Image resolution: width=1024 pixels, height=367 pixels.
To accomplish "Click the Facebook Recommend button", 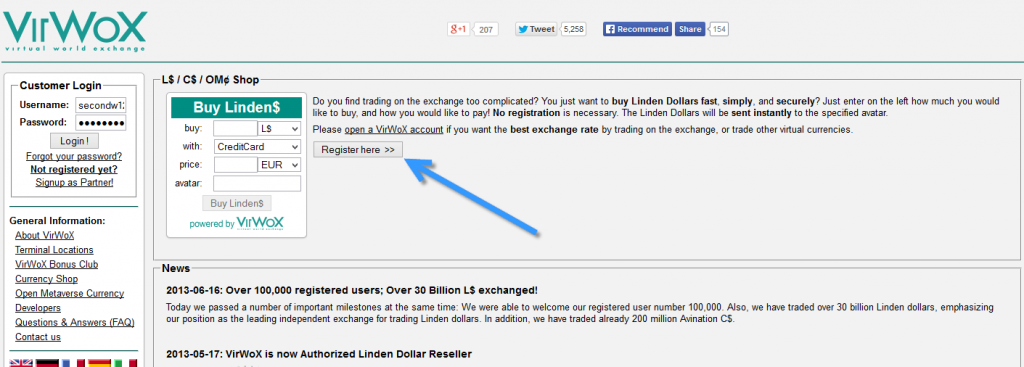I will (637, 29).
